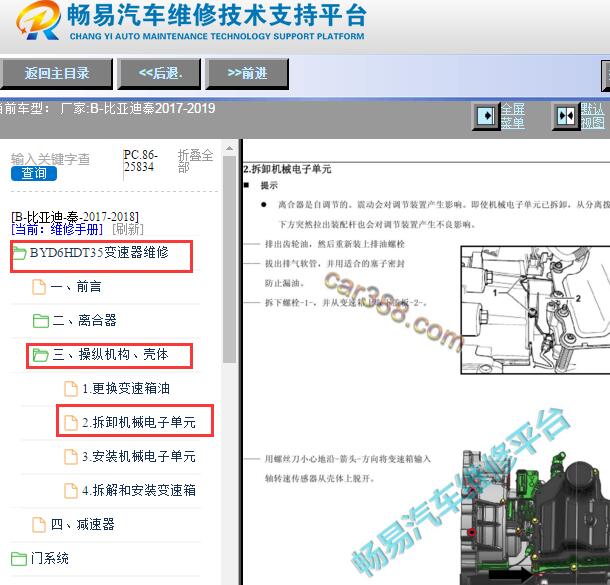Click document icon next to 4.拆解和安装变速箱

tap(71, 490)
